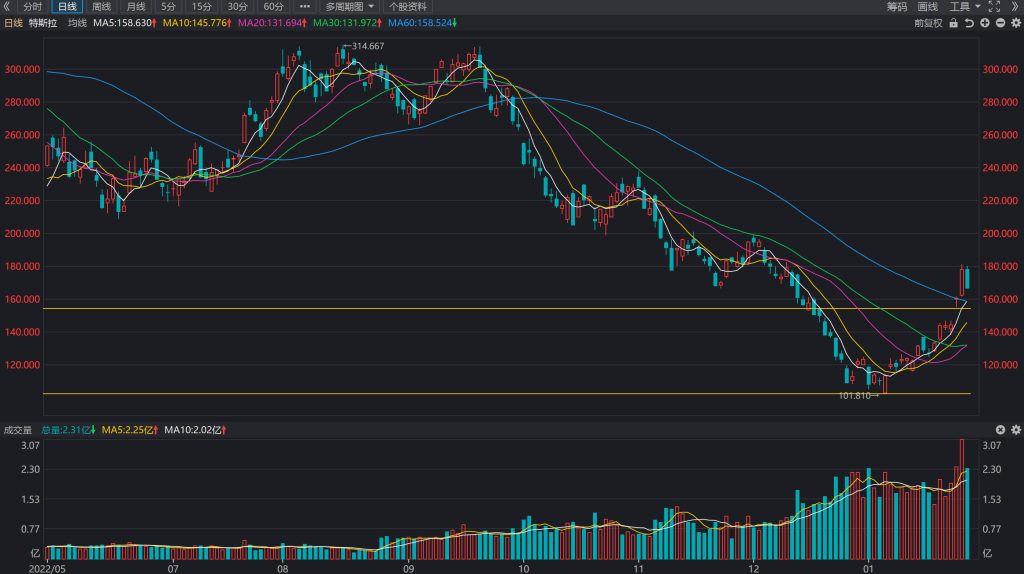
Task: Open the 多周期图 dropdown
Action: (350, 7)
